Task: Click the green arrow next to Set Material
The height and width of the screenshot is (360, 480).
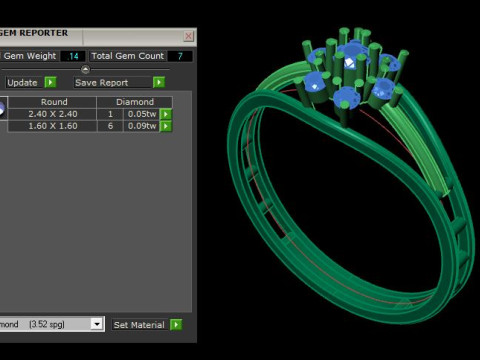Action: pyautogui.click(x=176, y=324)
